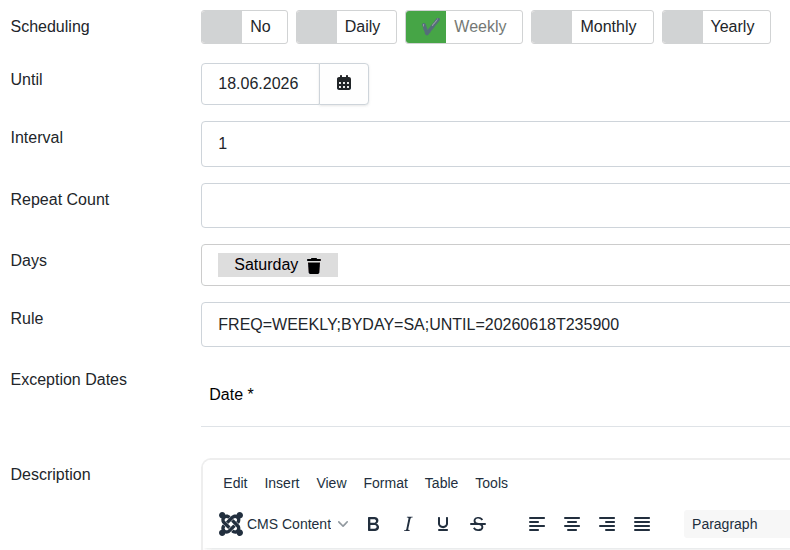The width and height of the screenshot is (790, 550).
Task: Remove Saturday with the trash icon
Action: click(314, 265)
